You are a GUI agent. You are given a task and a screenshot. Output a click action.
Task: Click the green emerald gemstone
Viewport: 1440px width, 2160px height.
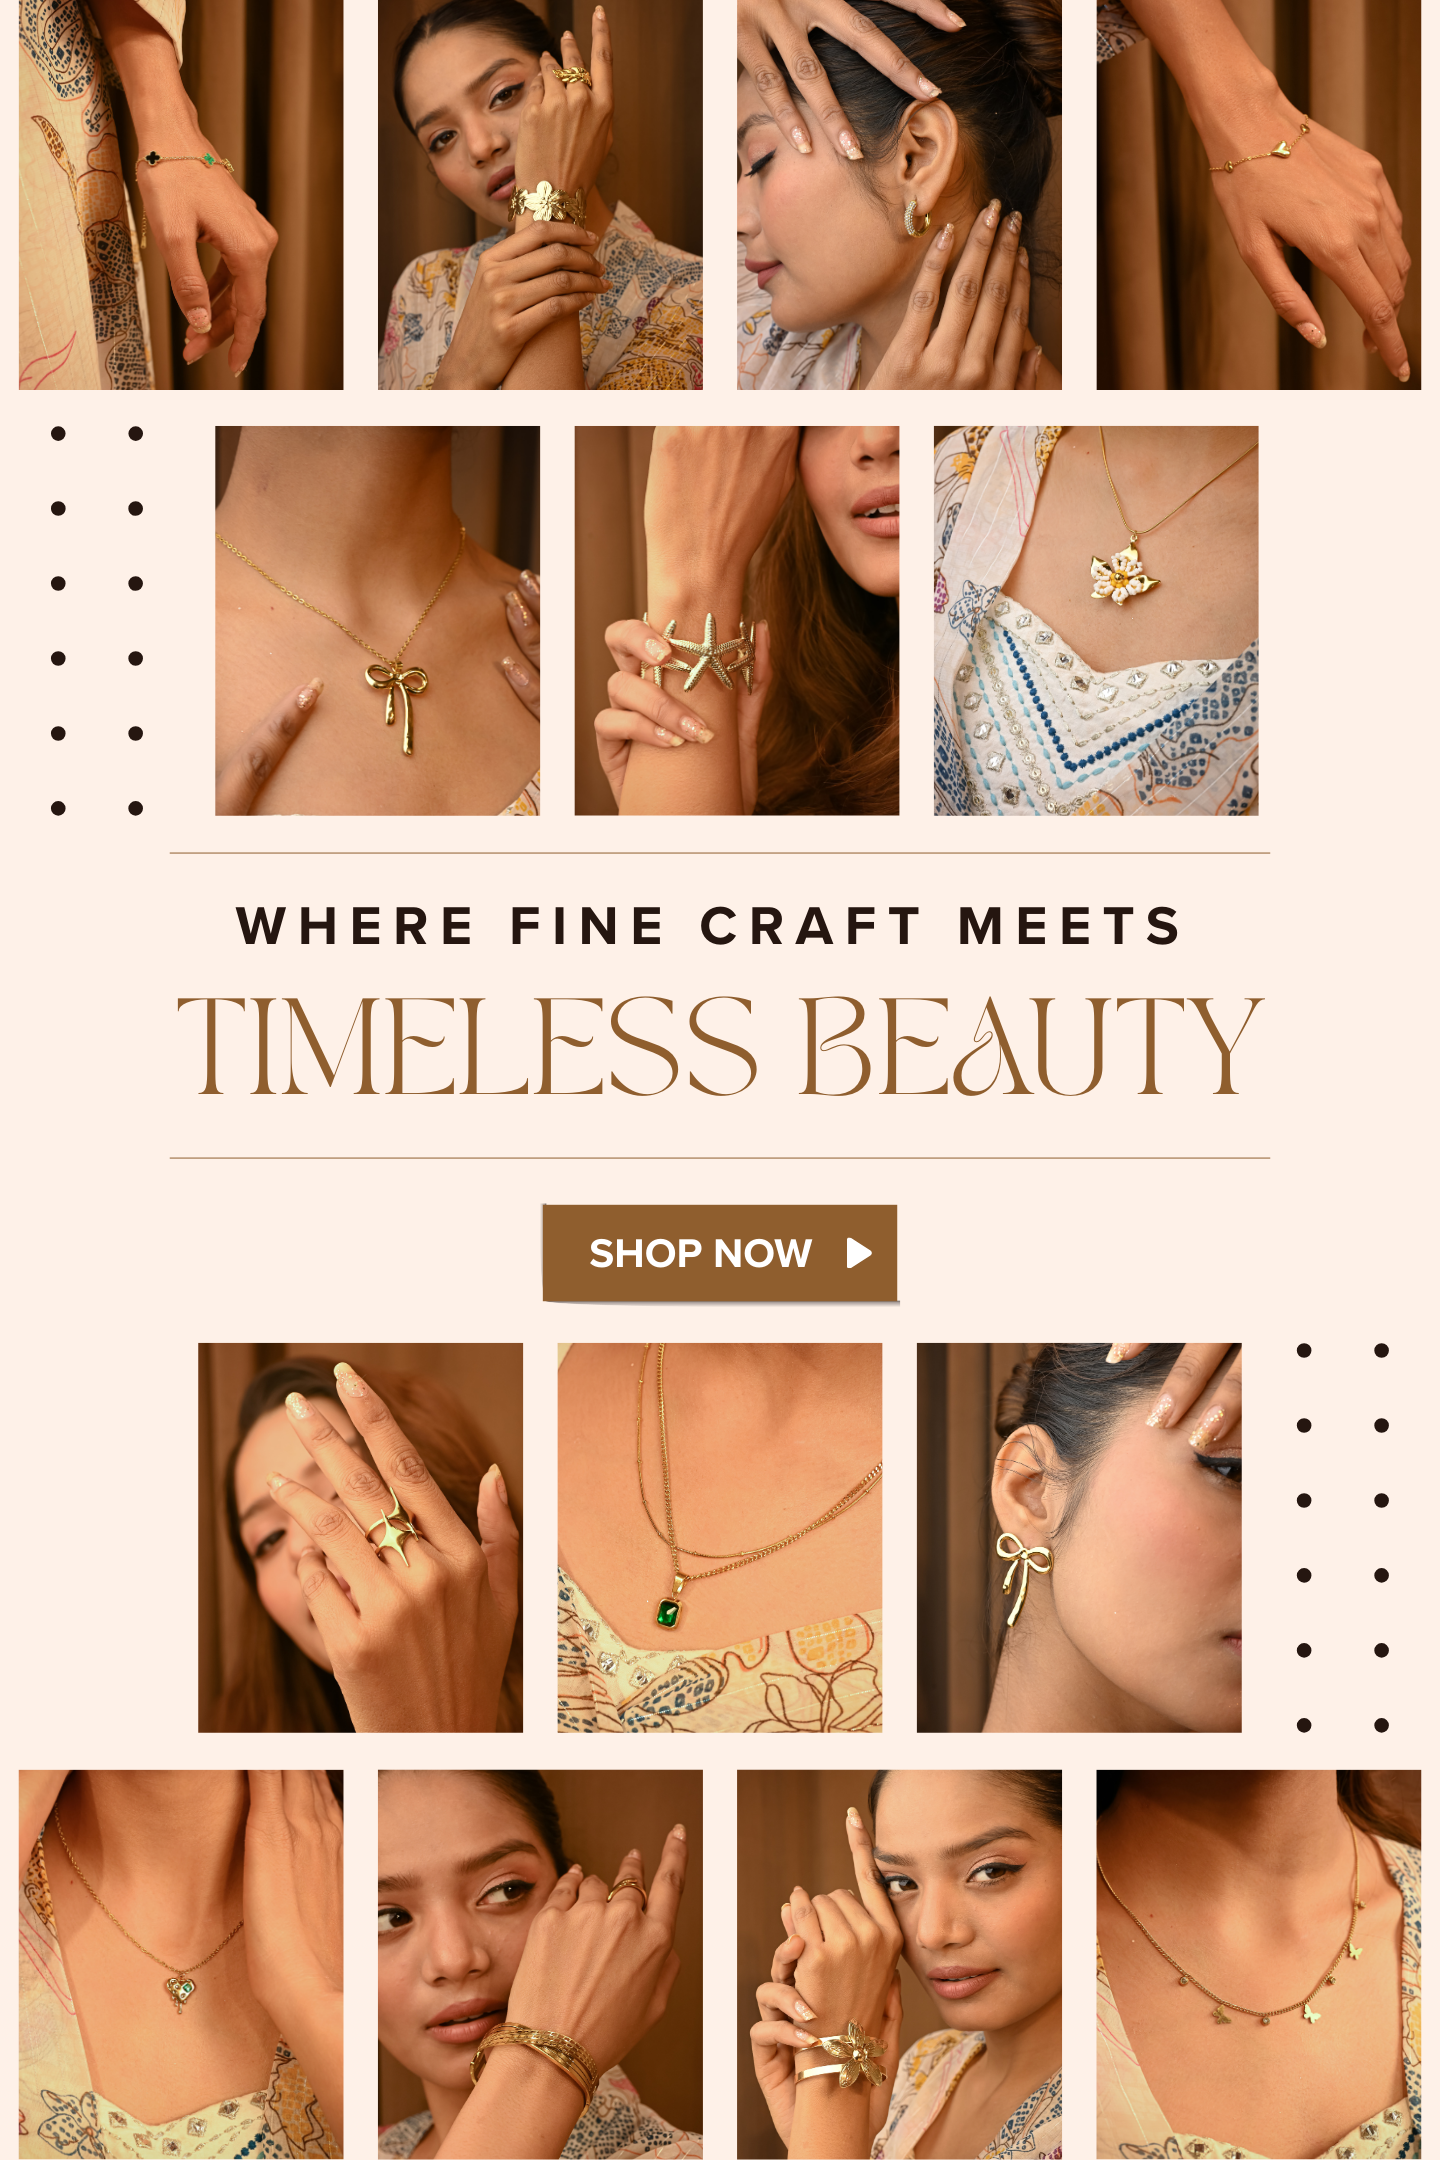668,1612
